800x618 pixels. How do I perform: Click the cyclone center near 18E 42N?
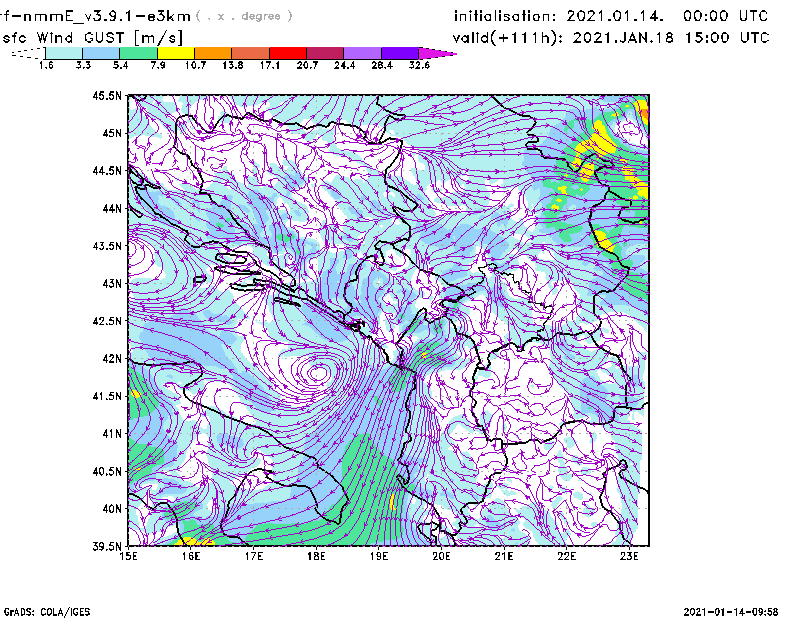point(318,374)
